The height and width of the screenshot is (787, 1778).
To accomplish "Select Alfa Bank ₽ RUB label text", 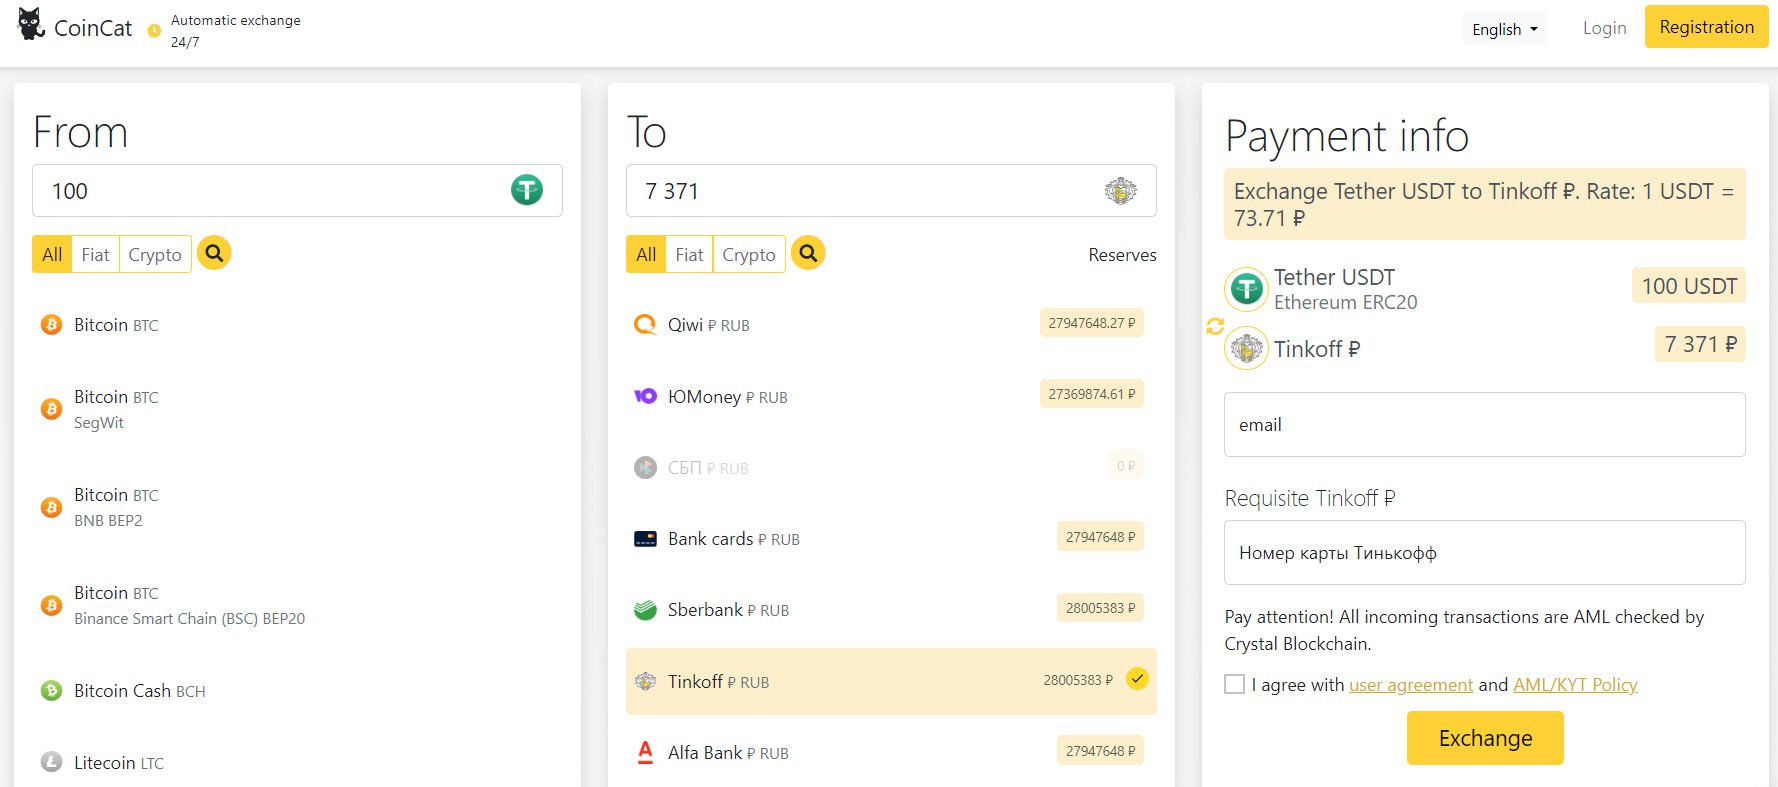I will (x=728, y=753).
